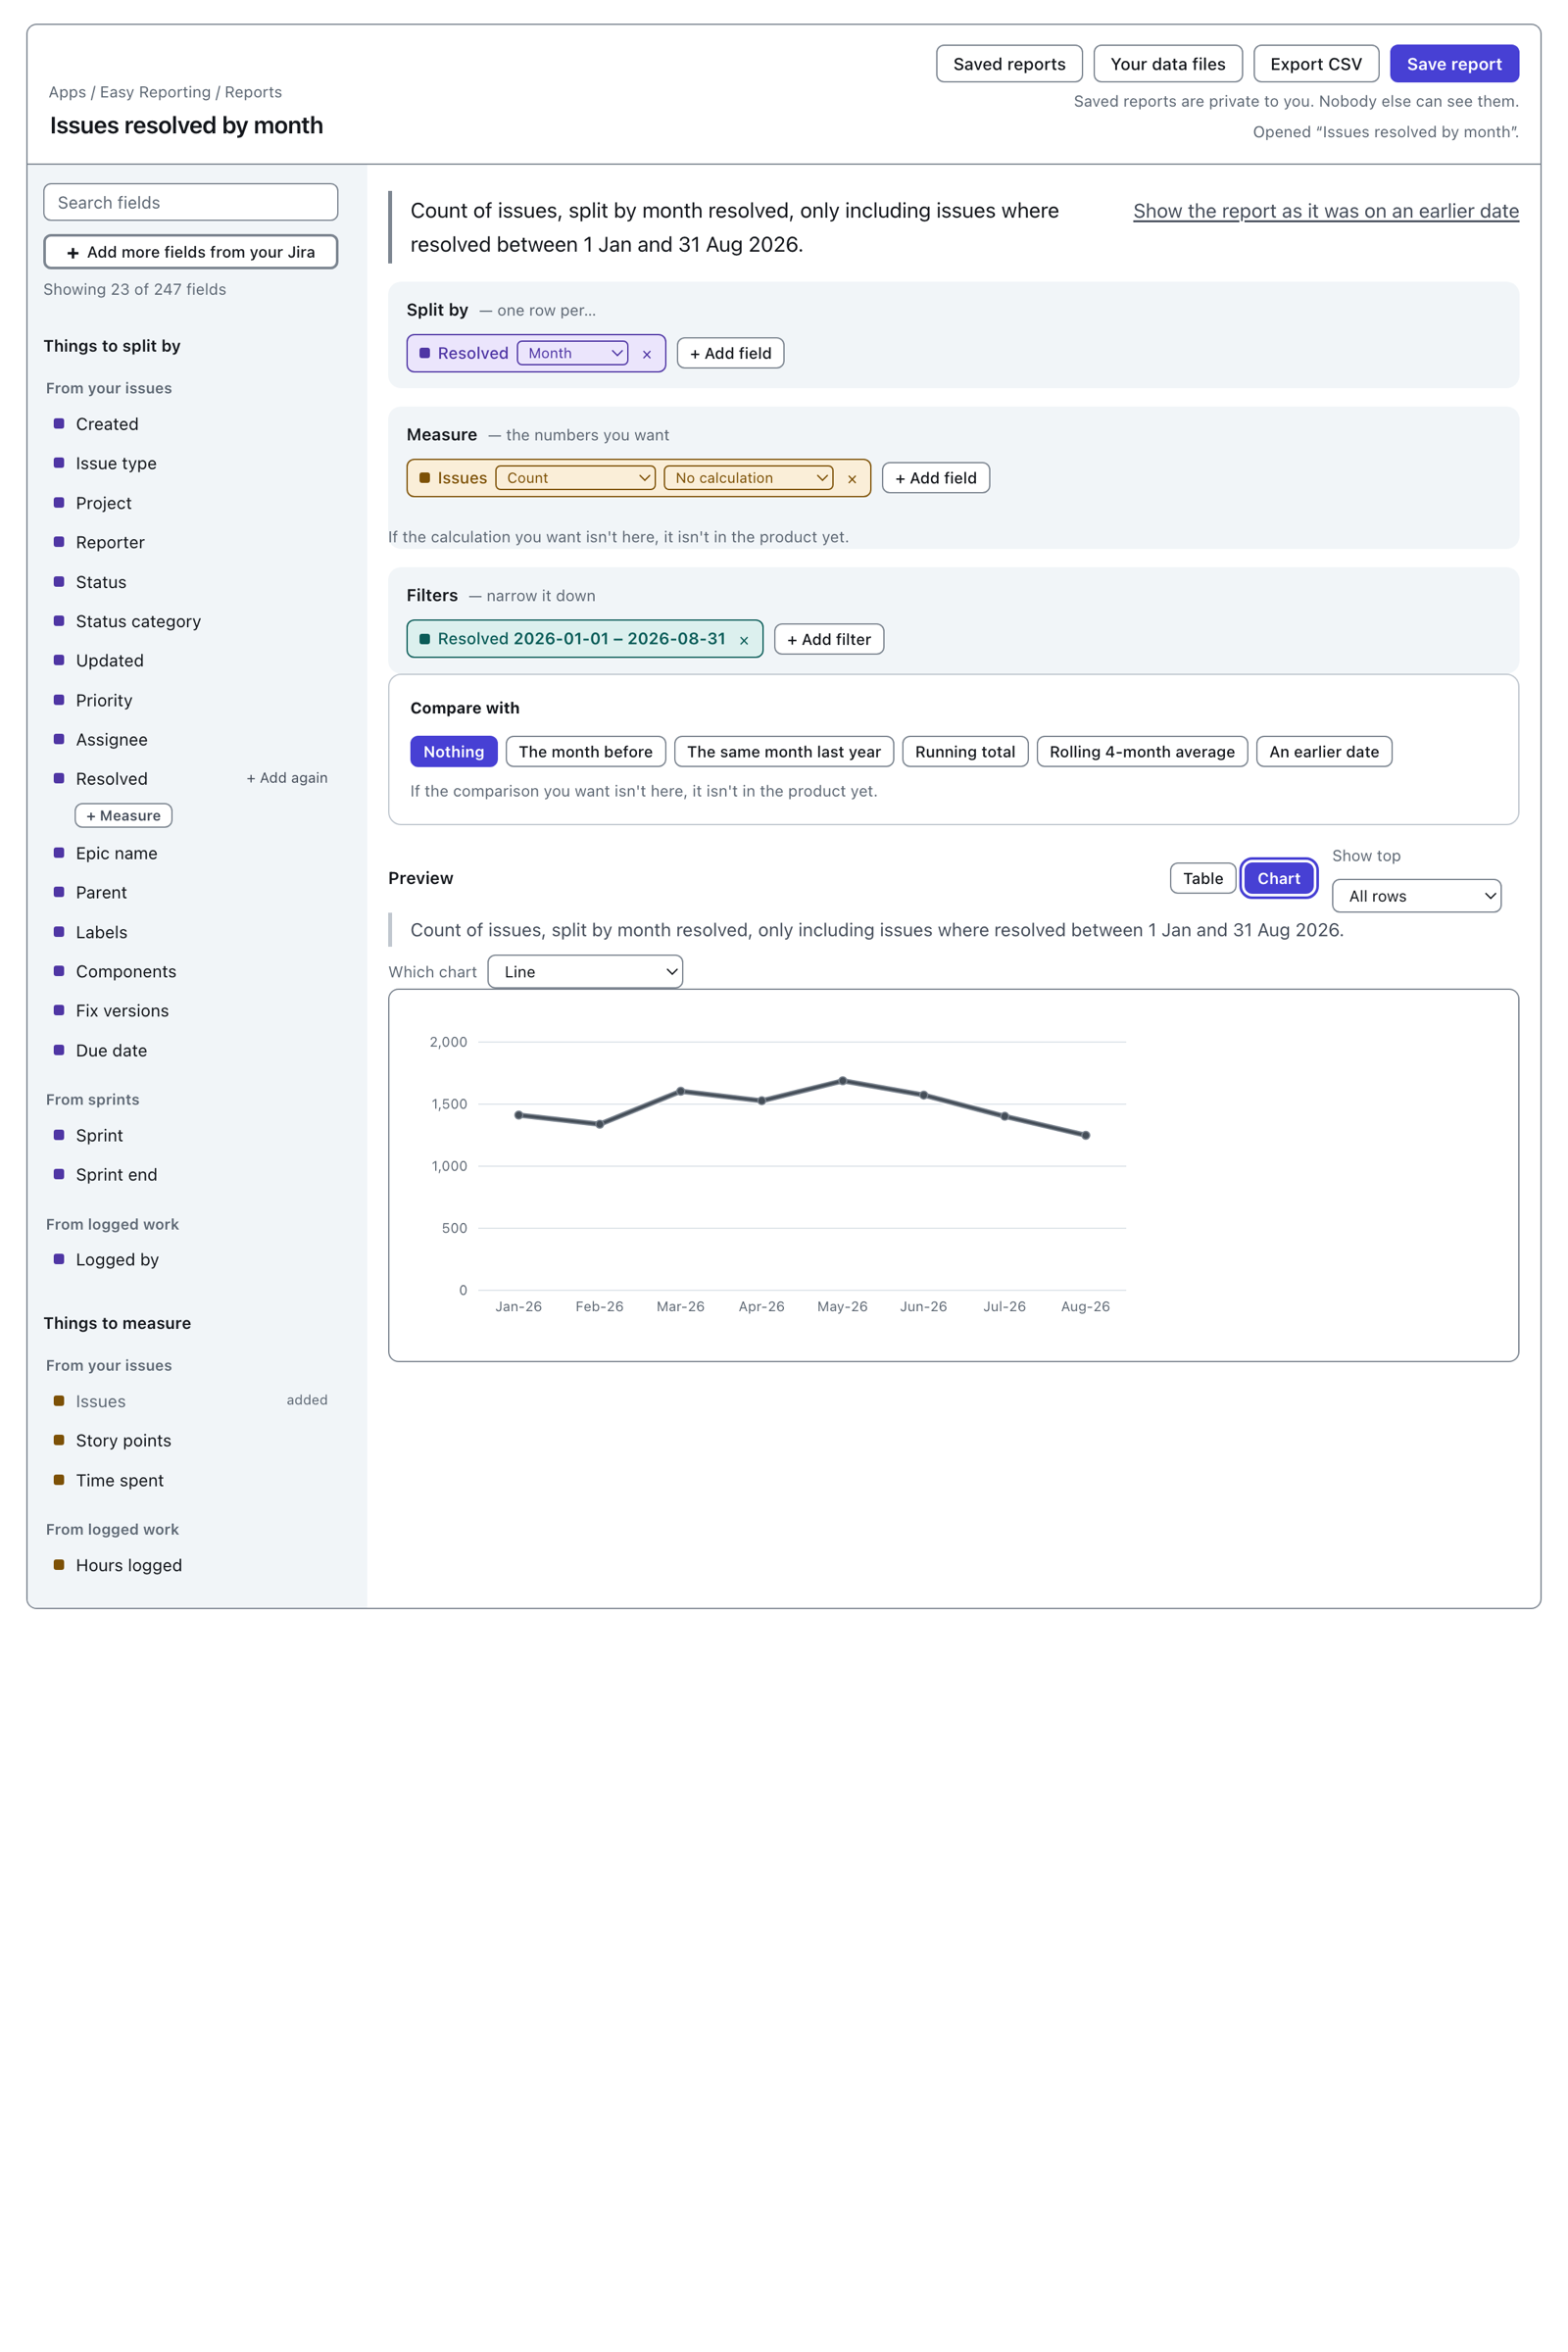Open the Which chart Line dropdown

pos(585,972)
